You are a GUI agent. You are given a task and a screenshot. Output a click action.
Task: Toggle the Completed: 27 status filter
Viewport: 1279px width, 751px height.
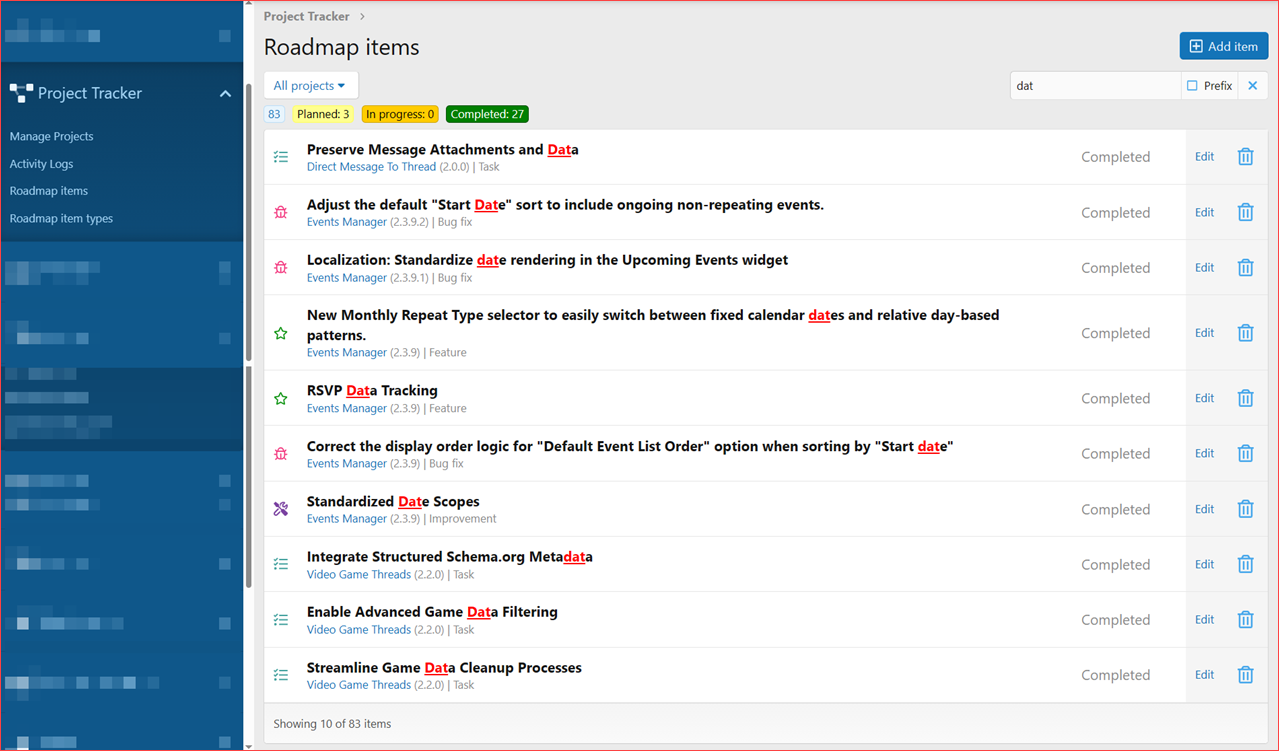point(487,113)
